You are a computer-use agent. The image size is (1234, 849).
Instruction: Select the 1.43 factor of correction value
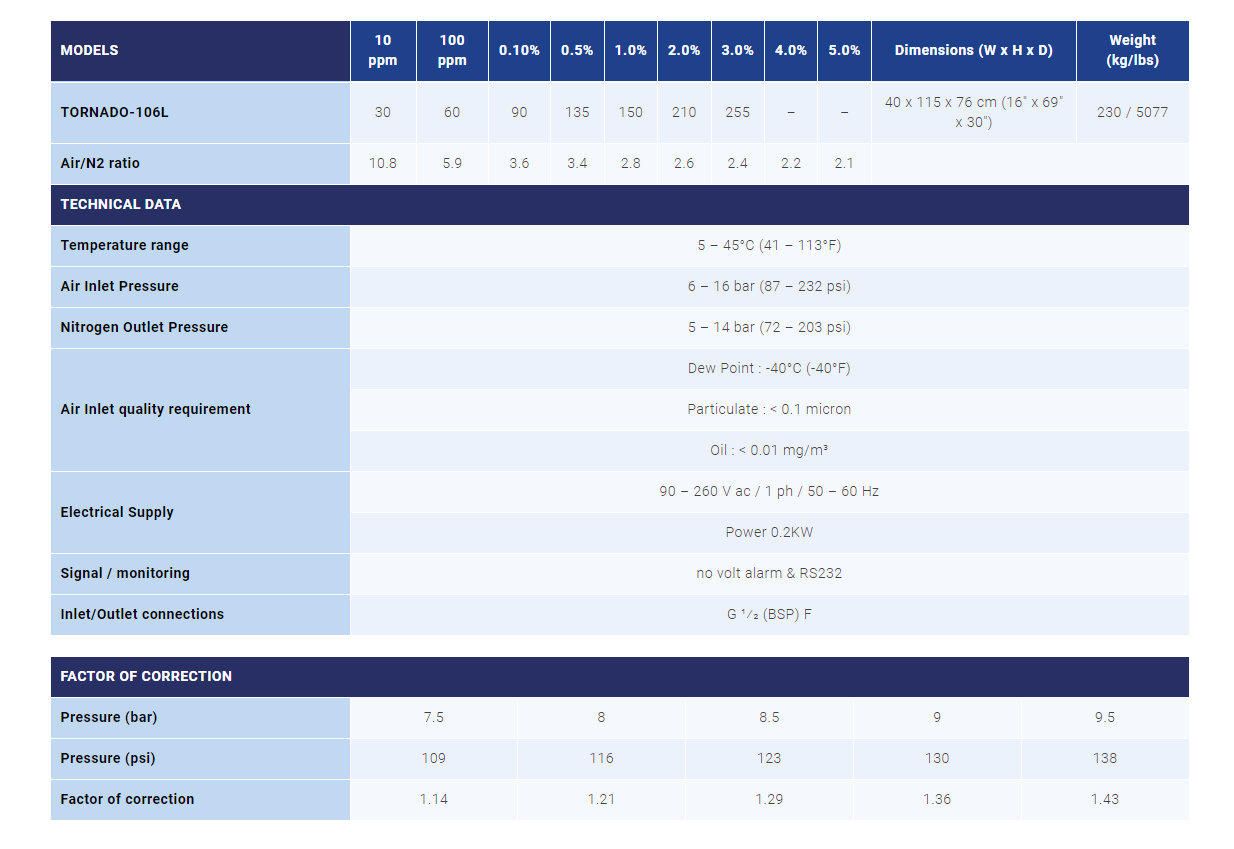(1105, 799)
